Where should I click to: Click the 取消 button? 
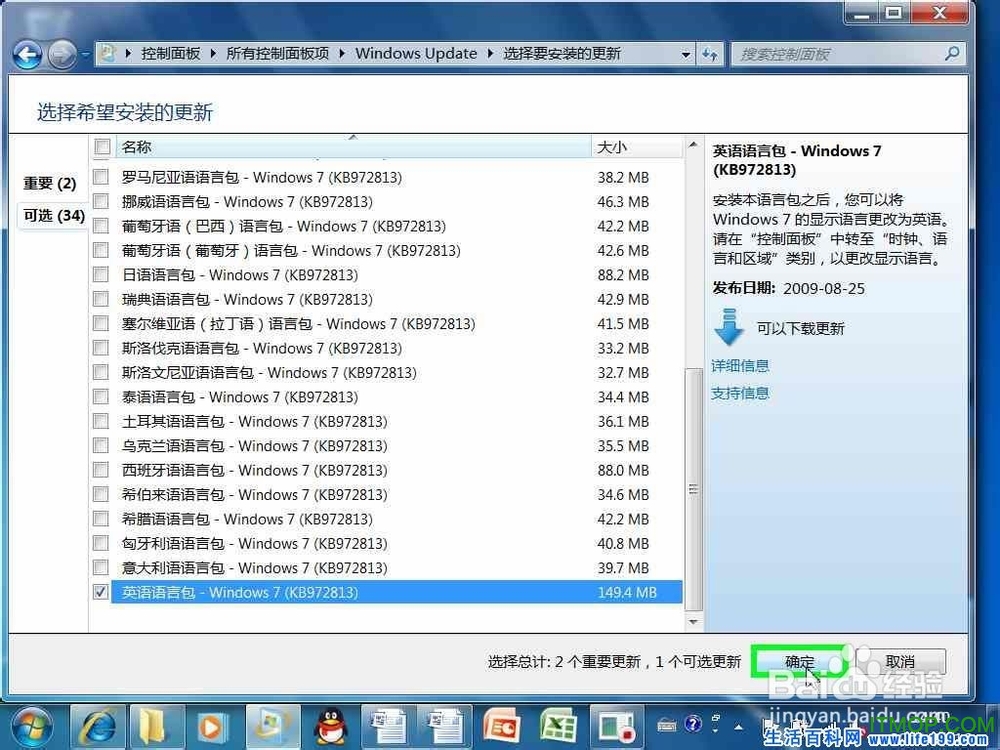pyautogui.click(x=900, y=662)
